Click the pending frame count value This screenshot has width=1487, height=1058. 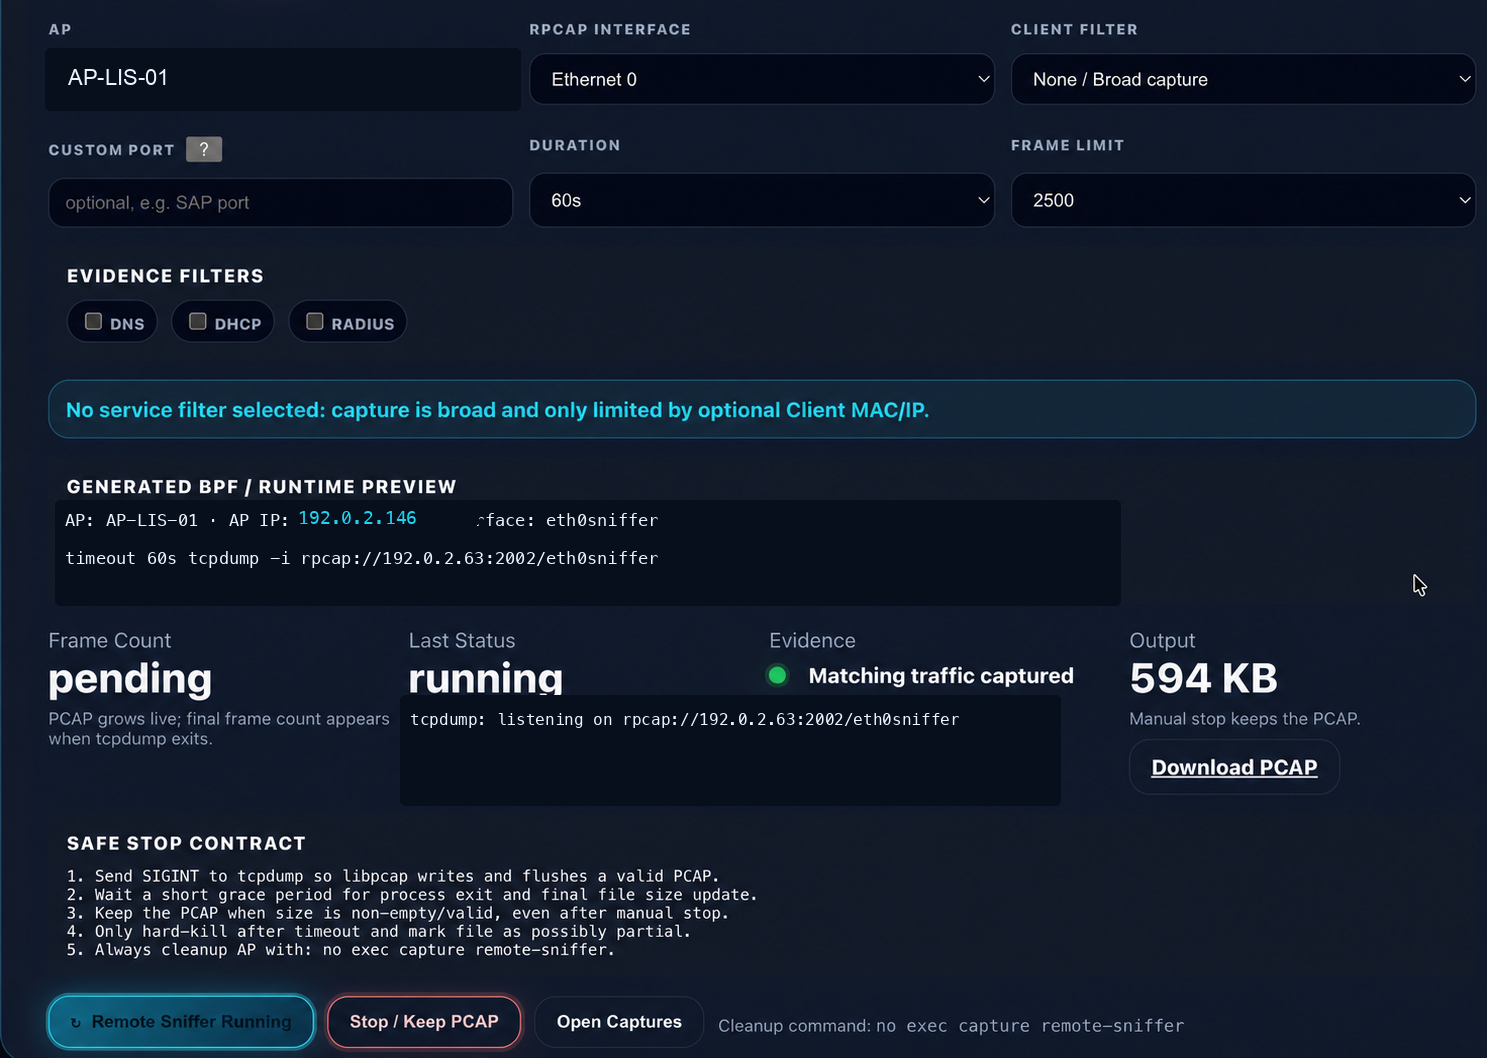pos(130,679)
